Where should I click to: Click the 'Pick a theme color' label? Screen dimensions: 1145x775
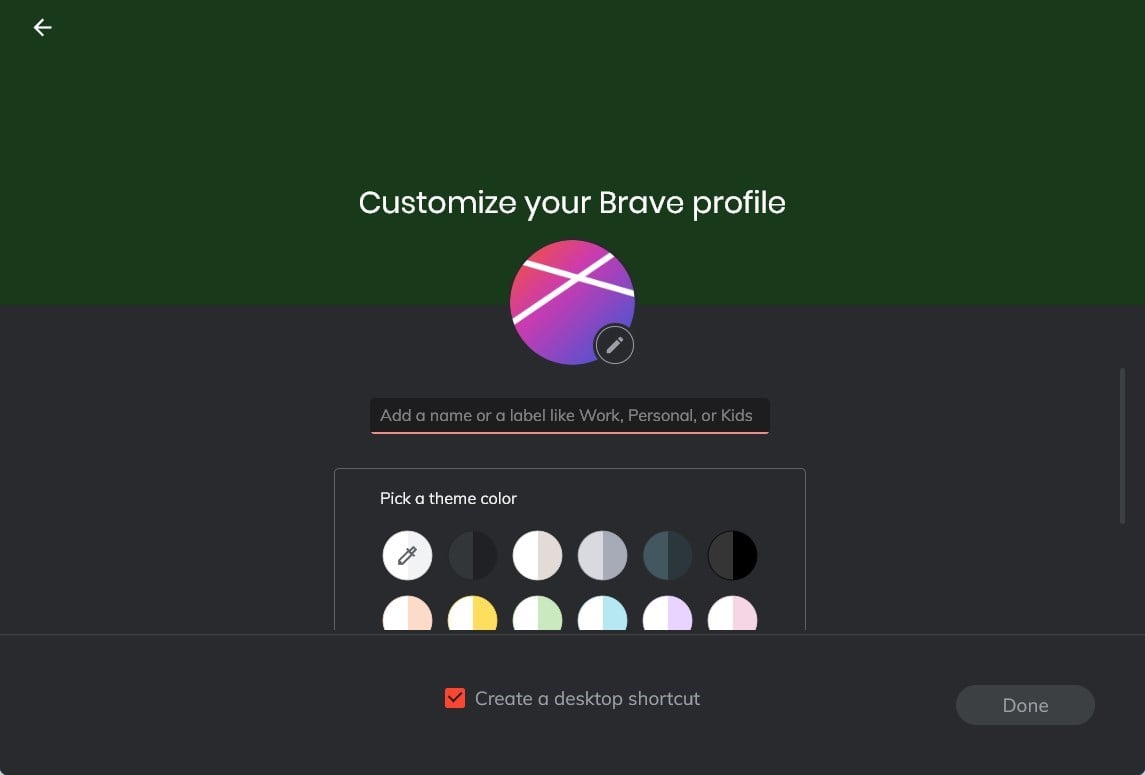448,498
